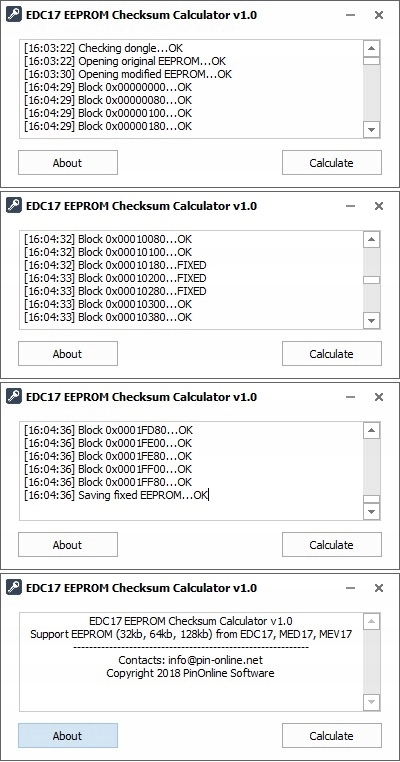Click the highlighted About button

click(68, 736)
